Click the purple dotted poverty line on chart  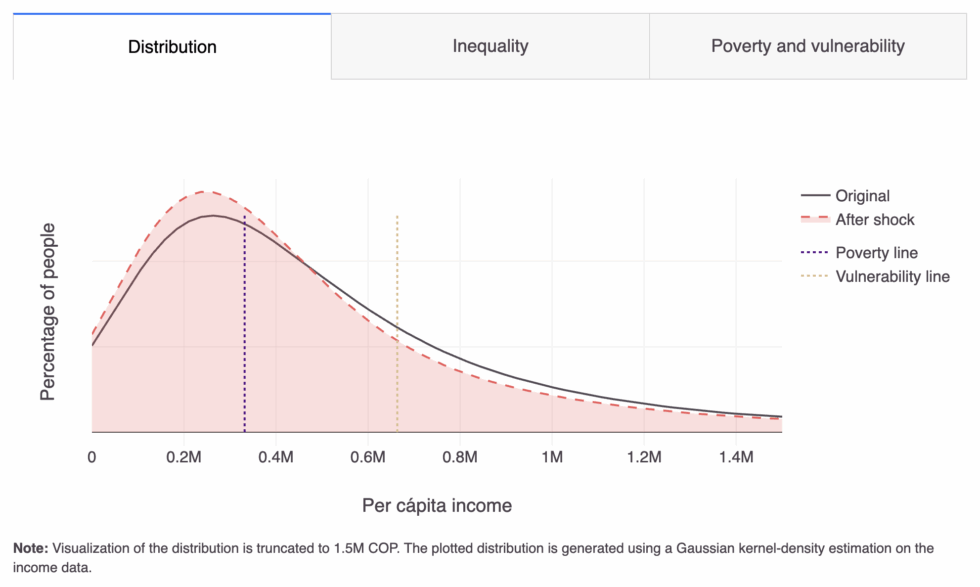pyautogui.click(x=244, y=324)
